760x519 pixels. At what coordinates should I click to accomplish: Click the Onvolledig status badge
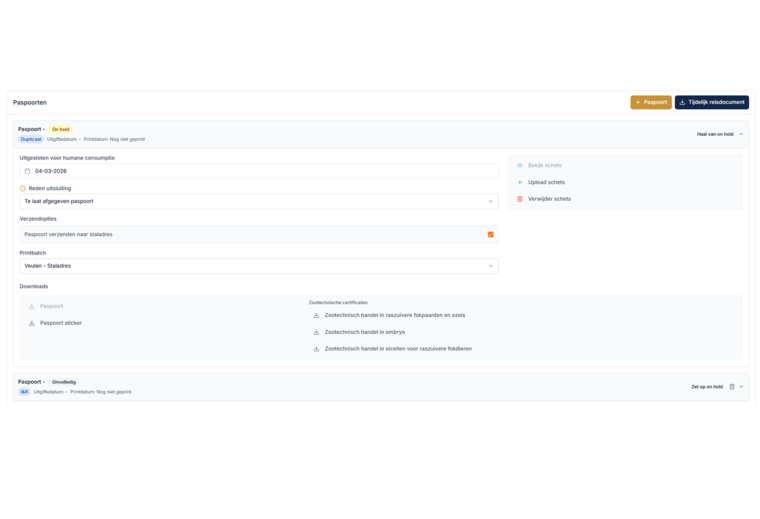pyautogui.click(x=63, y=382)
